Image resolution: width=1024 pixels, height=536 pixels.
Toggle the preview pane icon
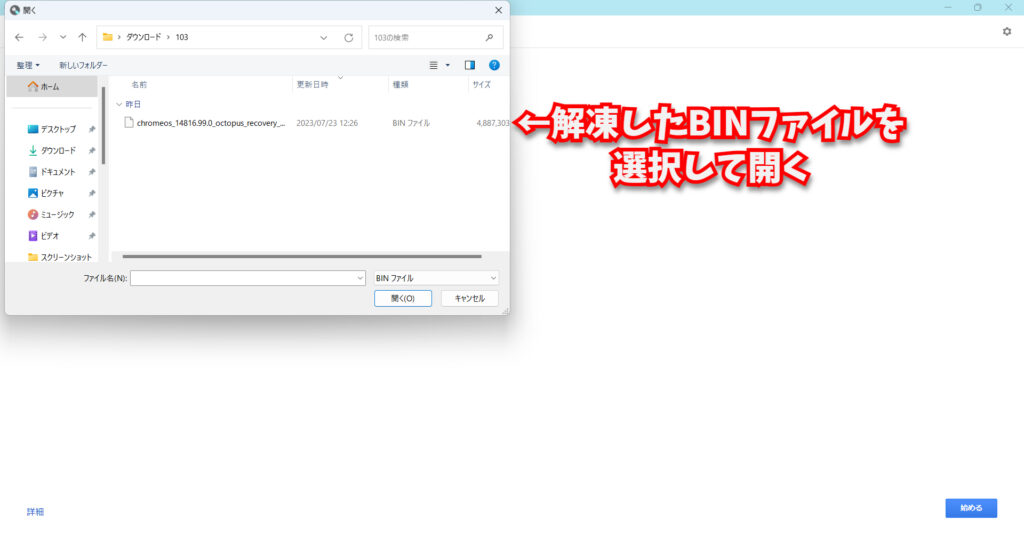pyautogui.click(x=470, y=65)
